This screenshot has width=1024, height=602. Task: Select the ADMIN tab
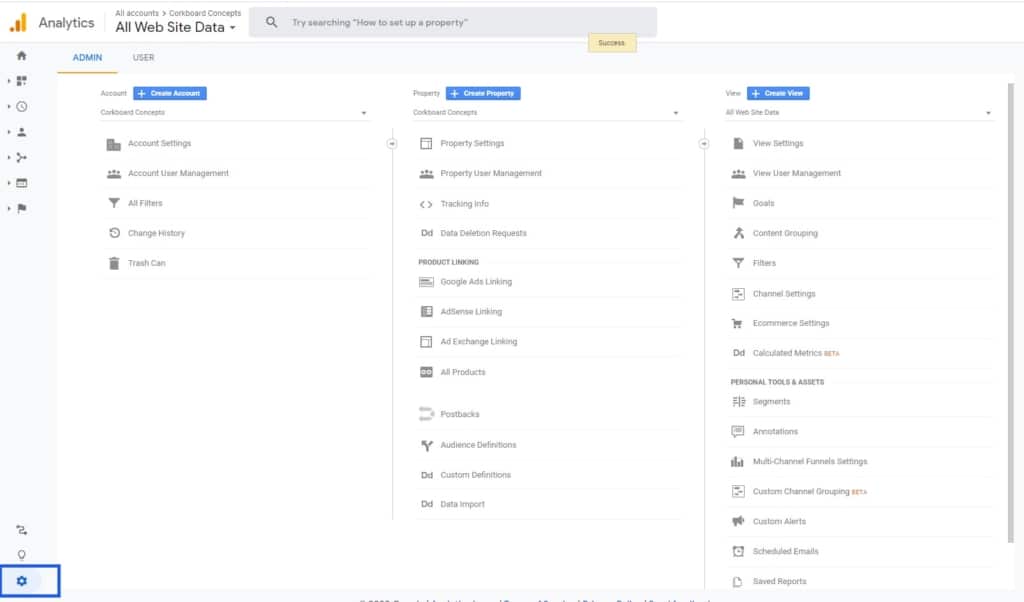(x=87, y=58)
